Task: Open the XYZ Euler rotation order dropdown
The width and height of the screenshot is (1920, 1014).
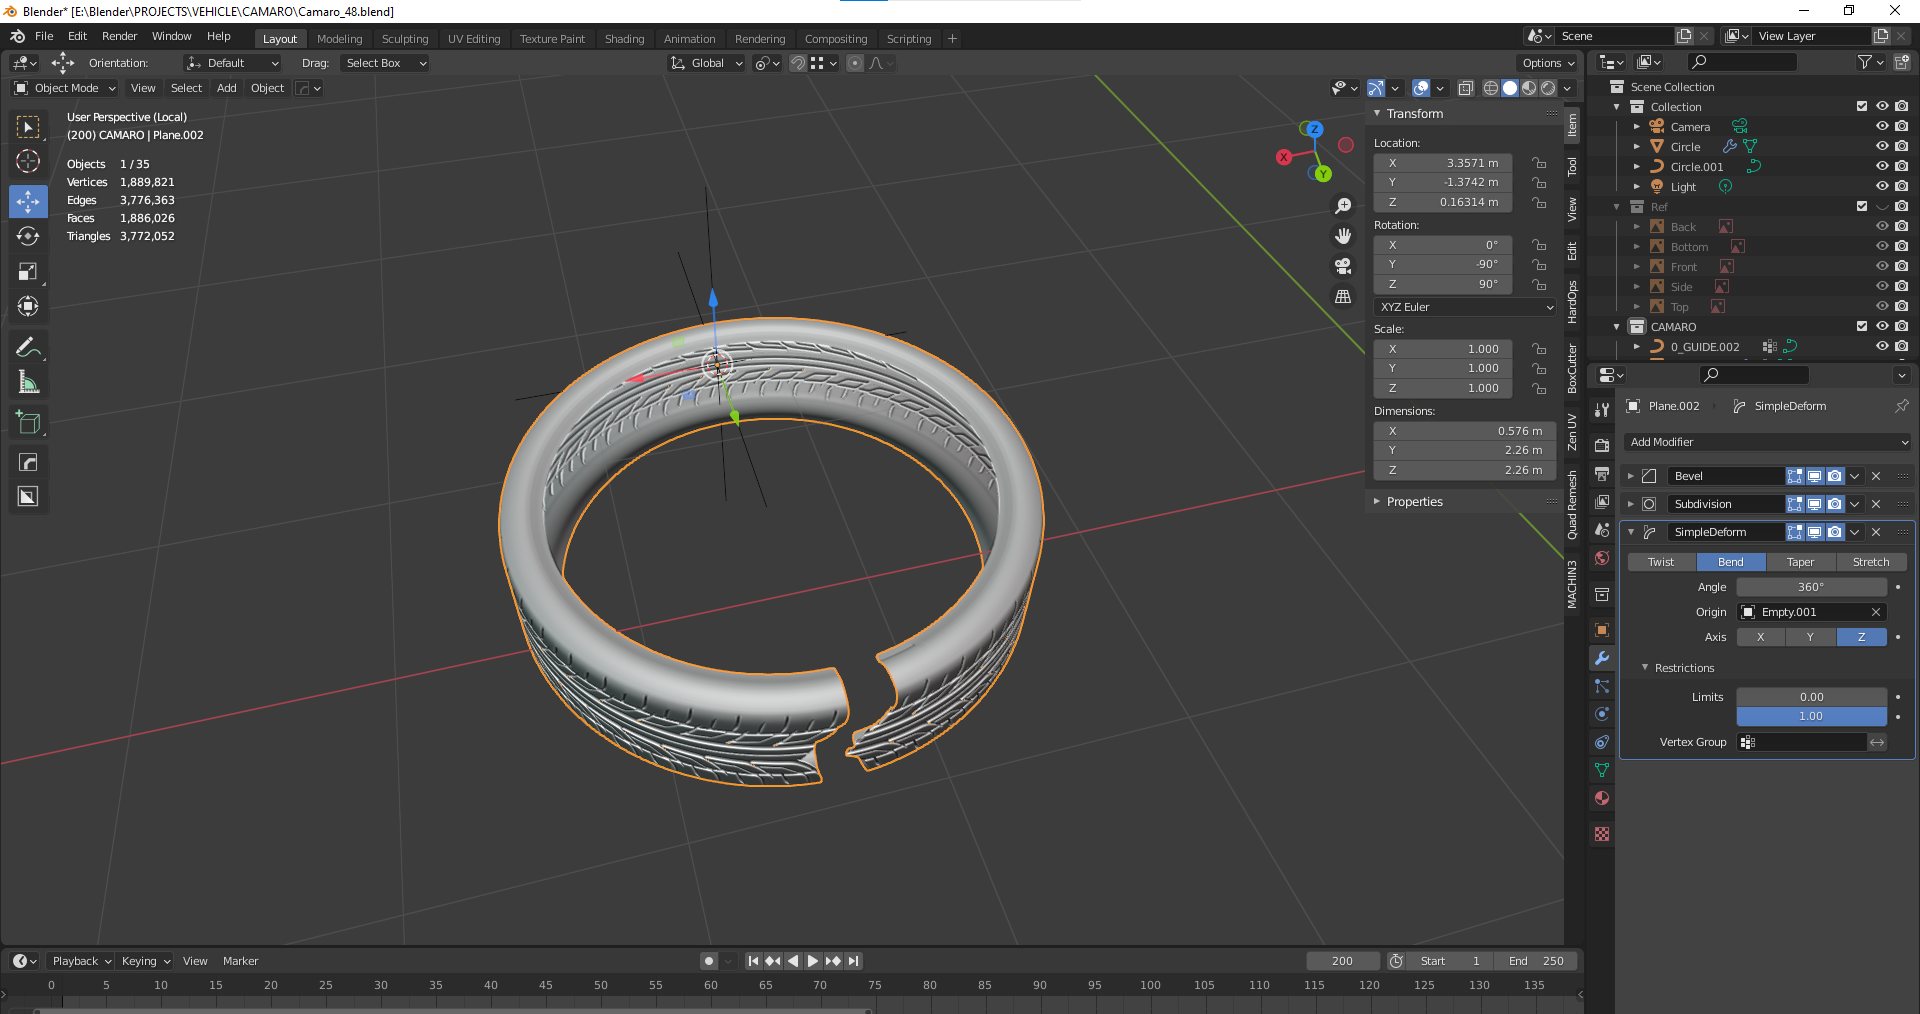Action: coord(1463,307)
